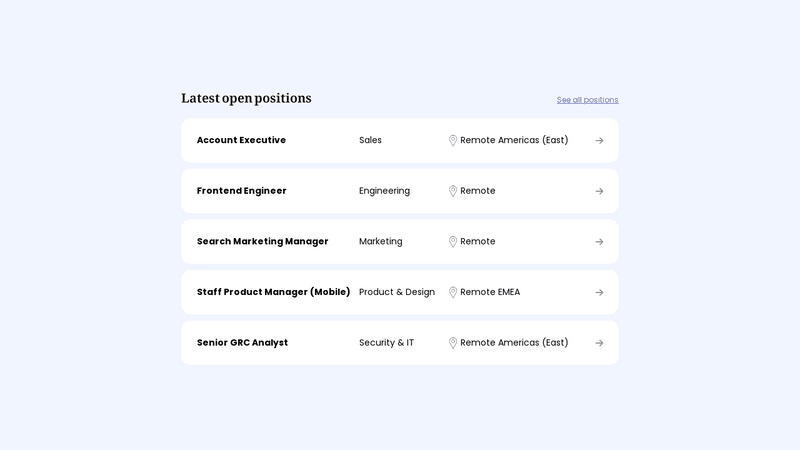The height and width of the screenshot is (450, 800).
Task: Select the Frontend Engineer position title
Action: coord(241,191)
